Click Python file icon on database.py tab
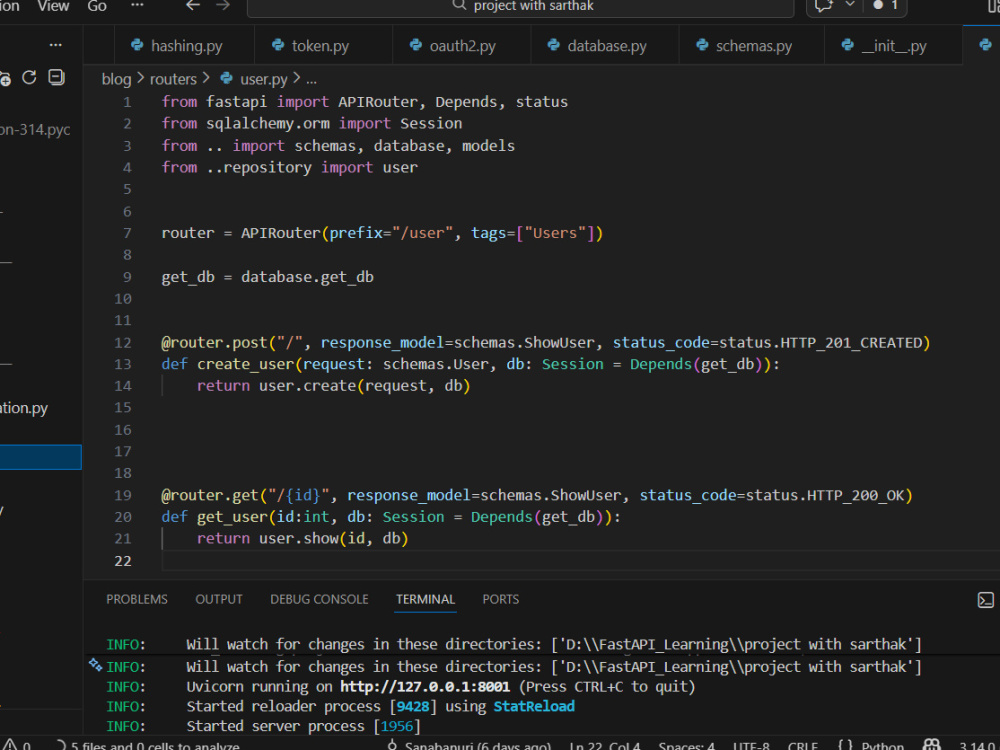Viewport: 1000px width, 750px height. pos(554,45)
